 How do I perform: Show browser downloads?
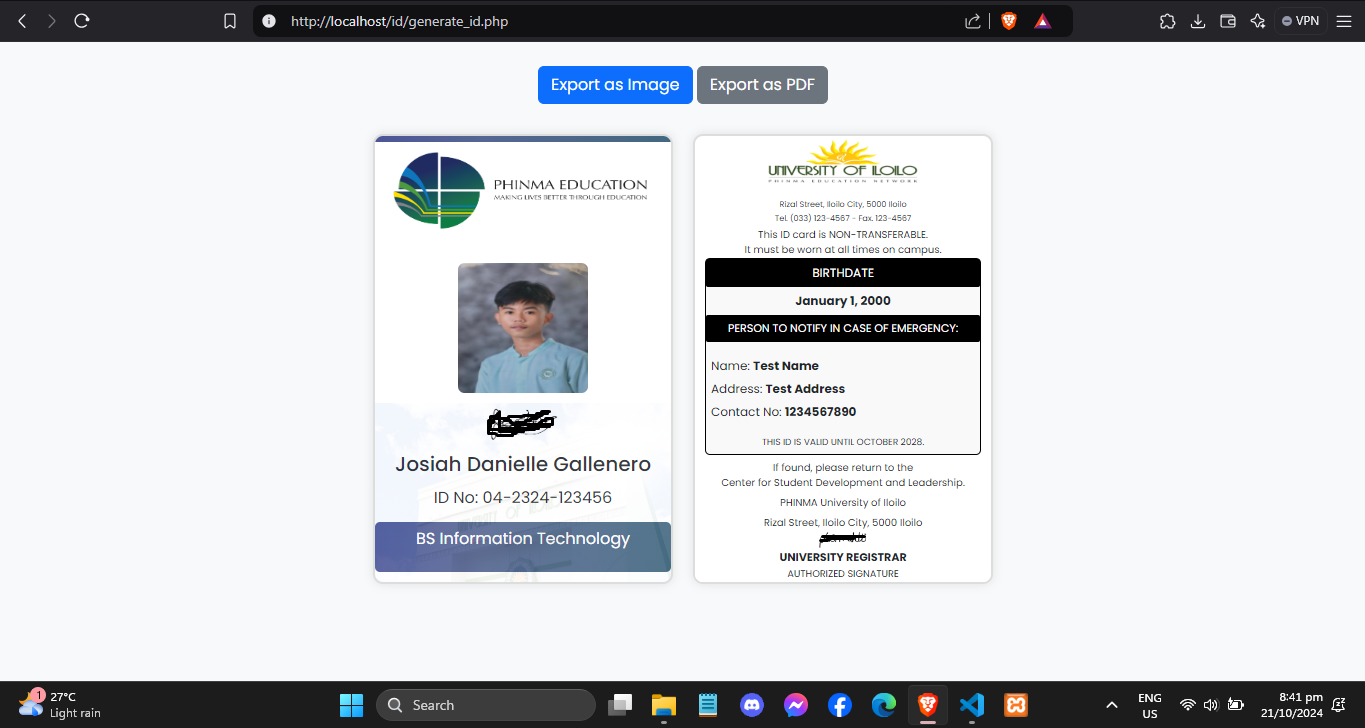tap(1198, 21)
